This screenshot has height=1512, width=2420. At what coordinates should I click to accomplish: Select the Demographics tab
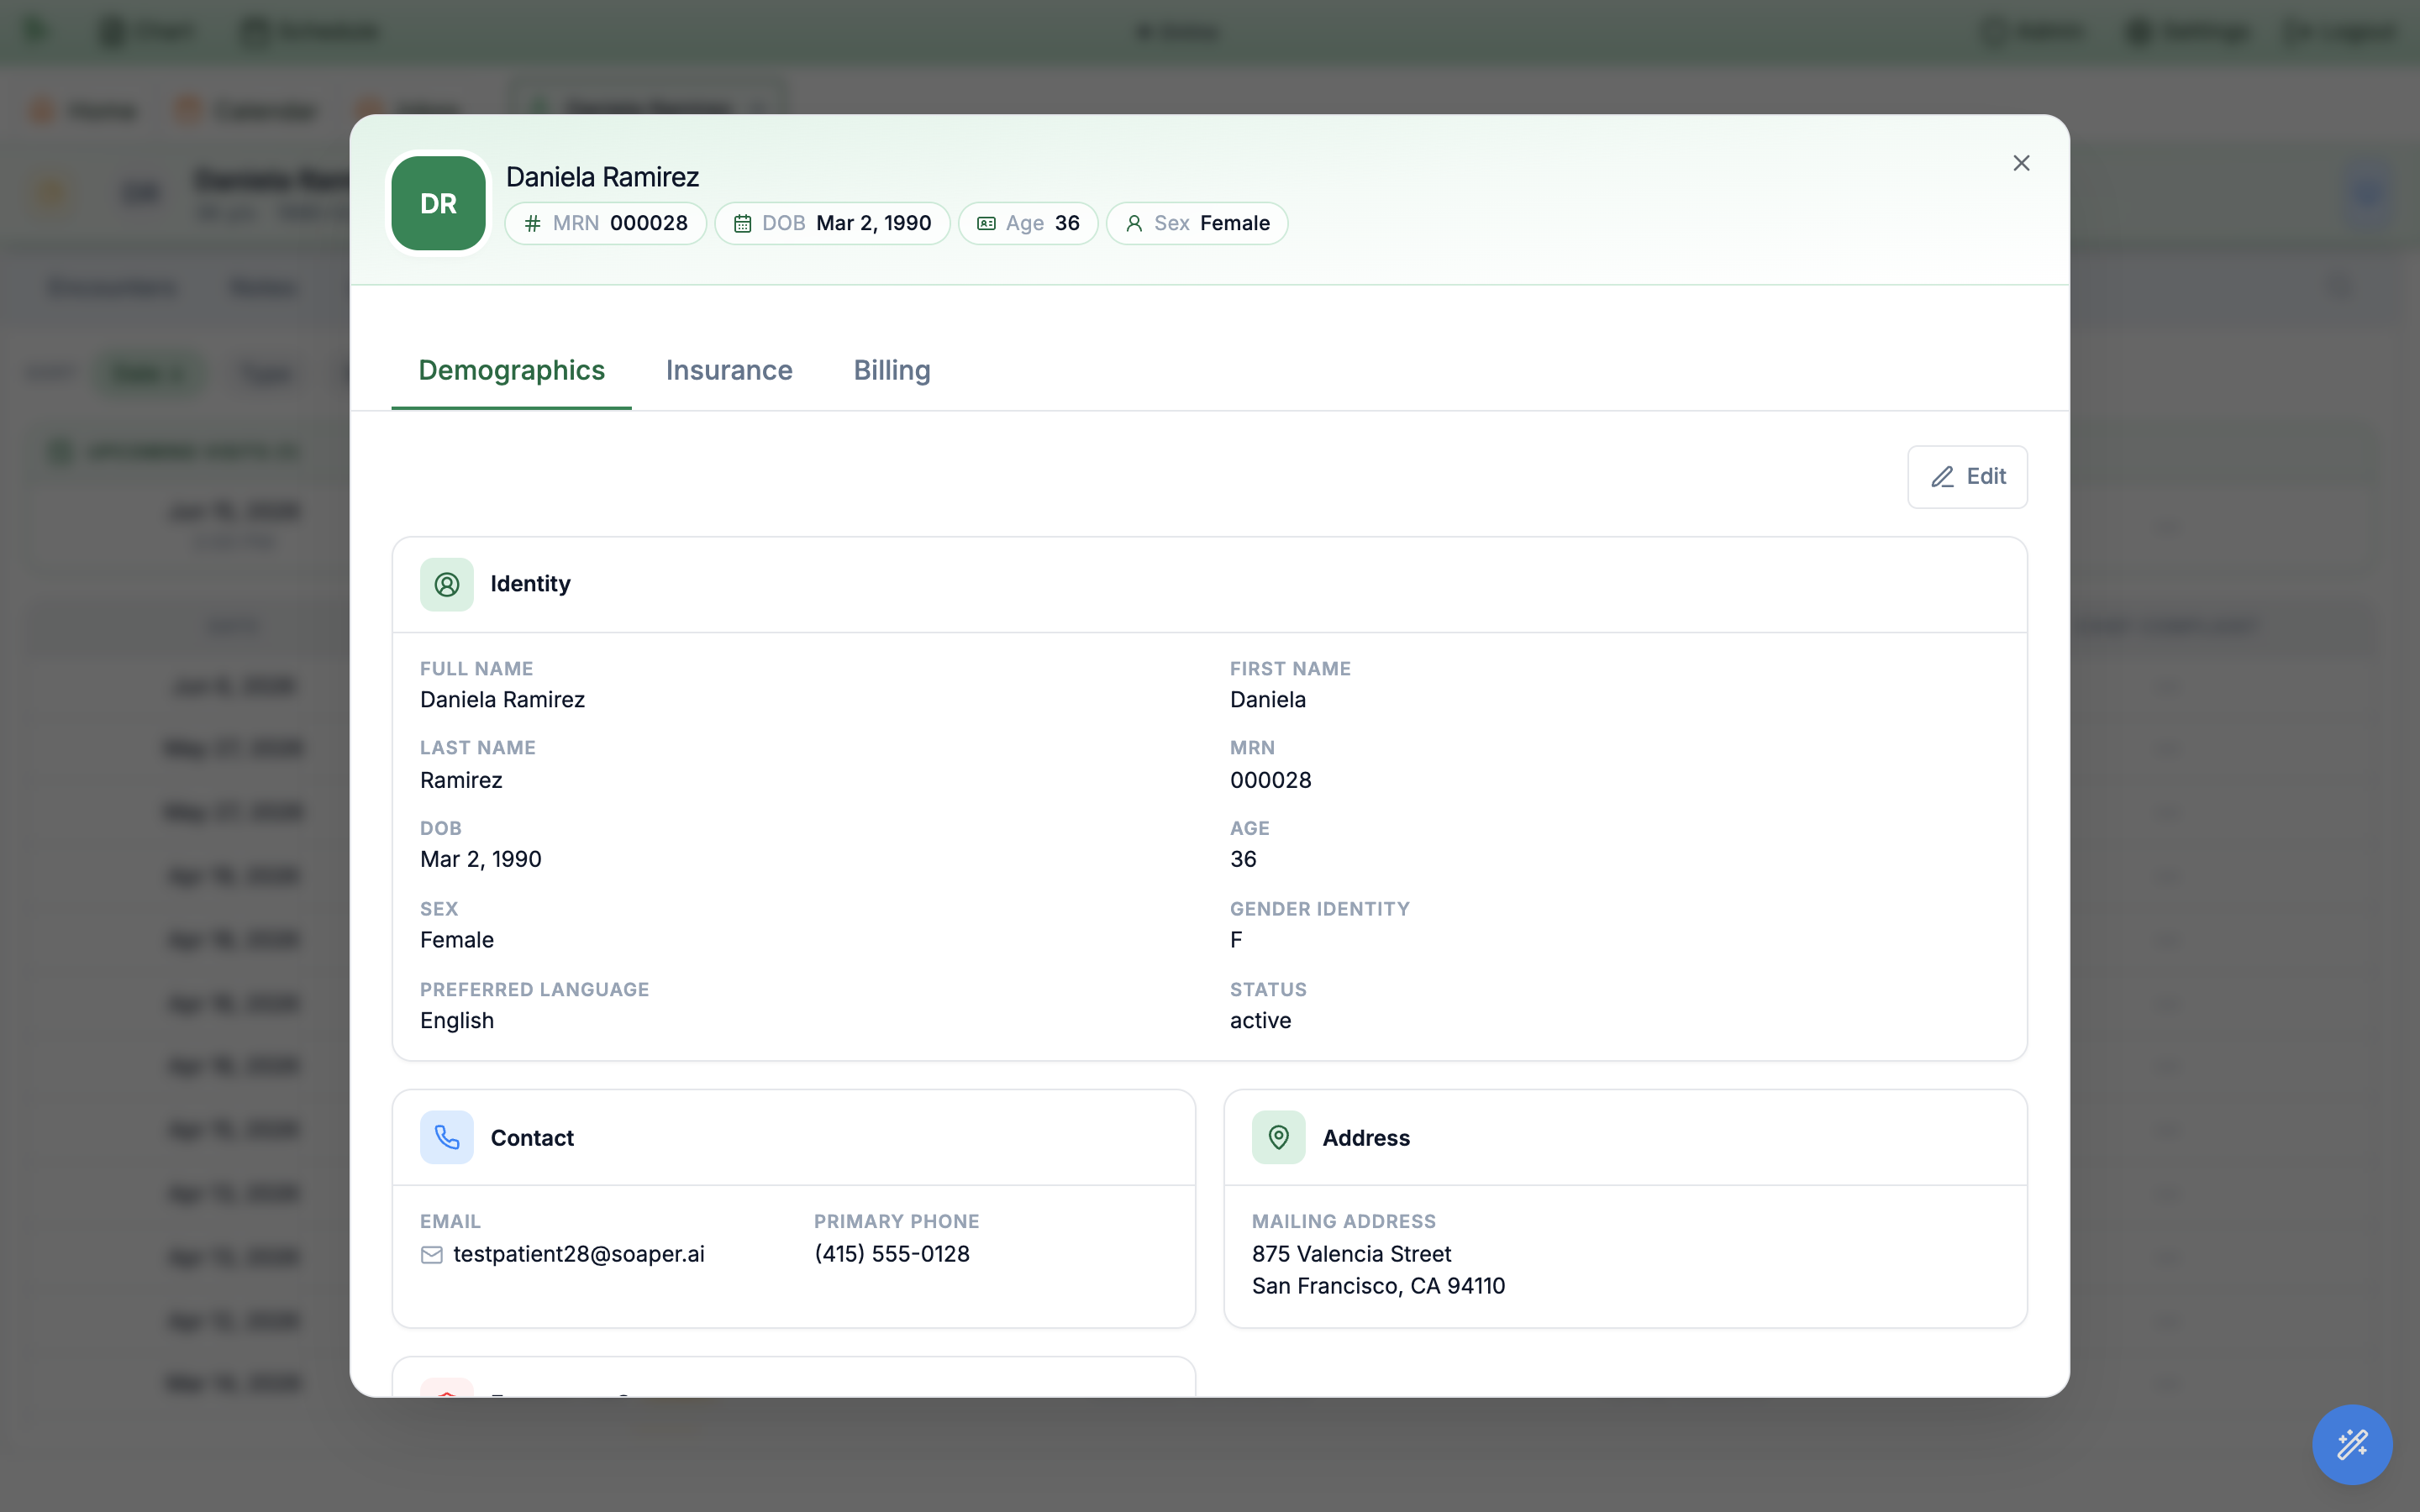[511, 370]
